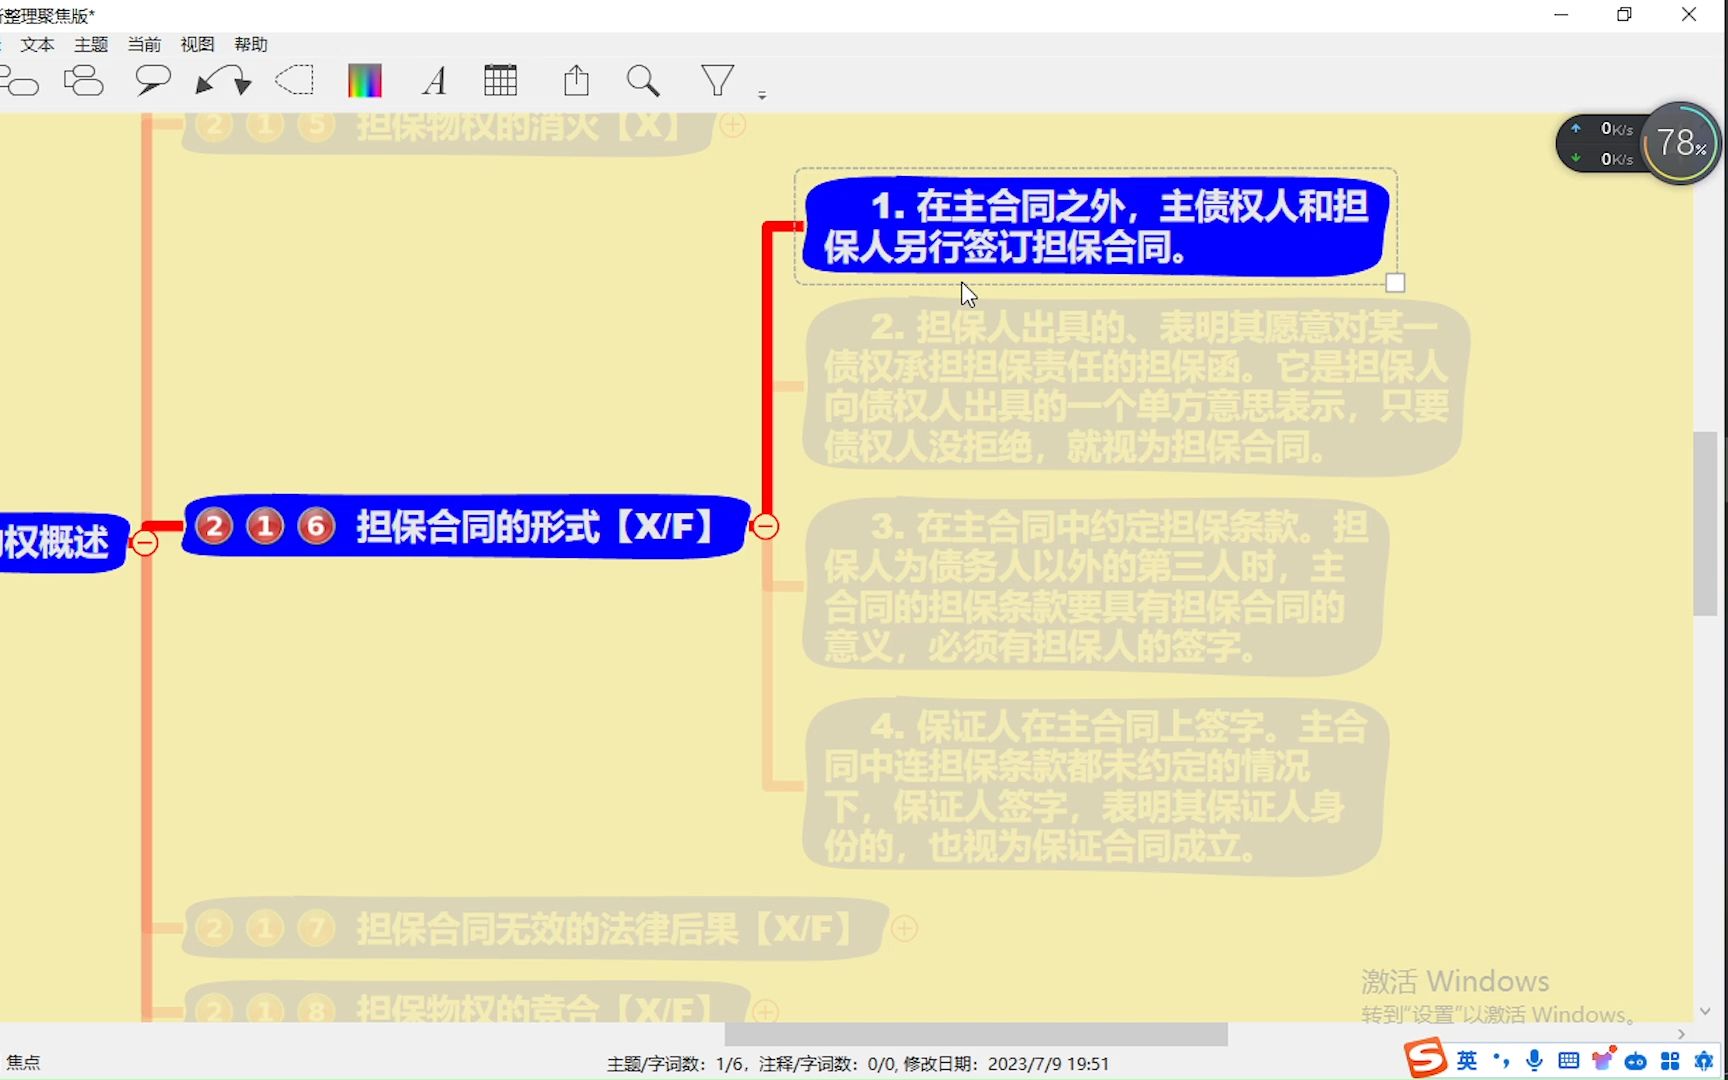Select topic 2. 担保人出具的担保函
Viewport: 1728px width, 1080px height.
coord(1136,387)
